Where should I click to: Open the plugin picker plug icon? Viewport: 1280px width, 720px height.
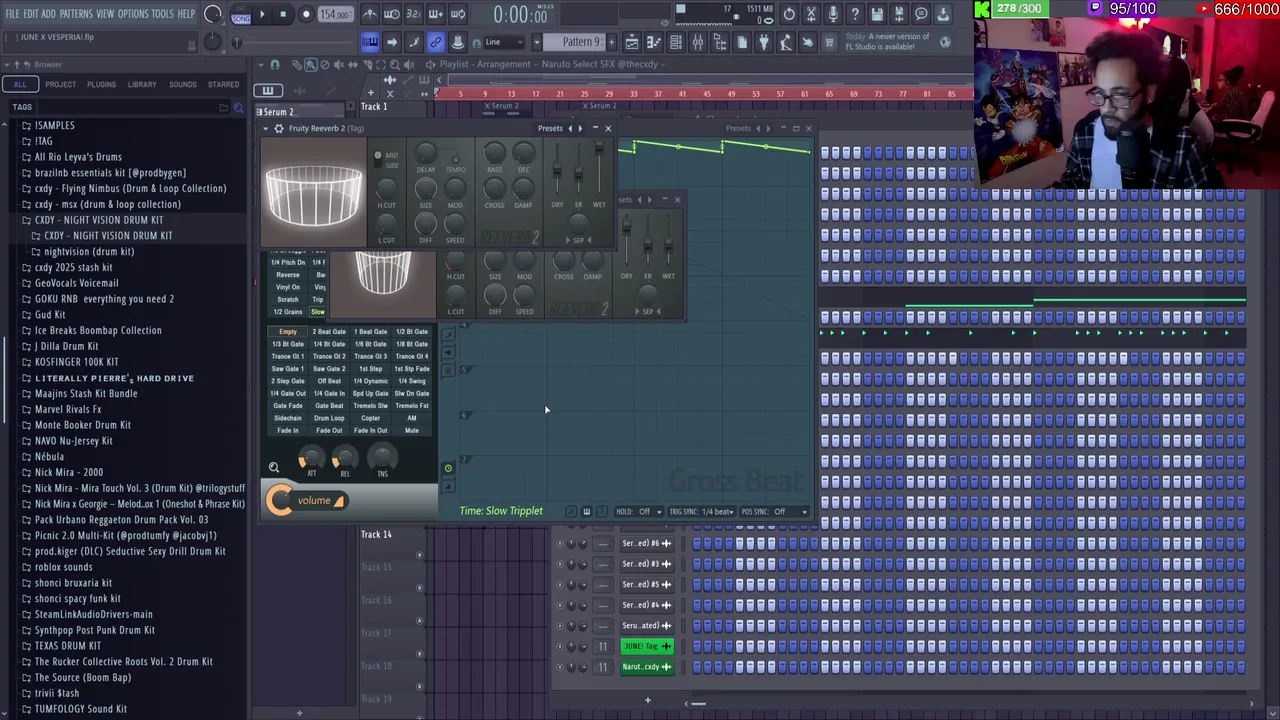click(x=763, y=42)
